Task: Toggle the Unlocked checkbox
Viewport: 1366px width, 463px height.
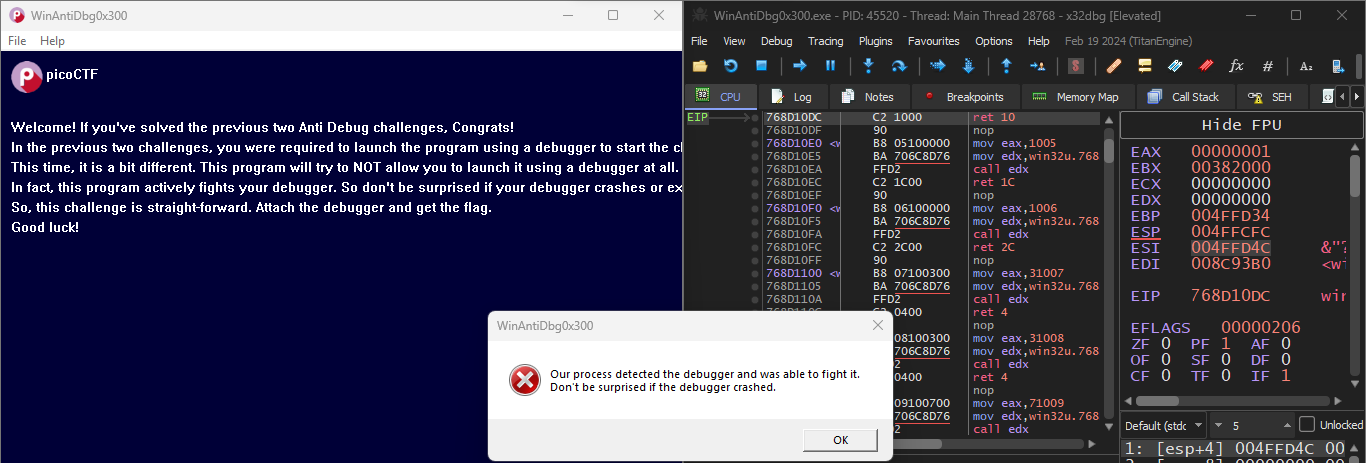Action: click(1306, 424)
